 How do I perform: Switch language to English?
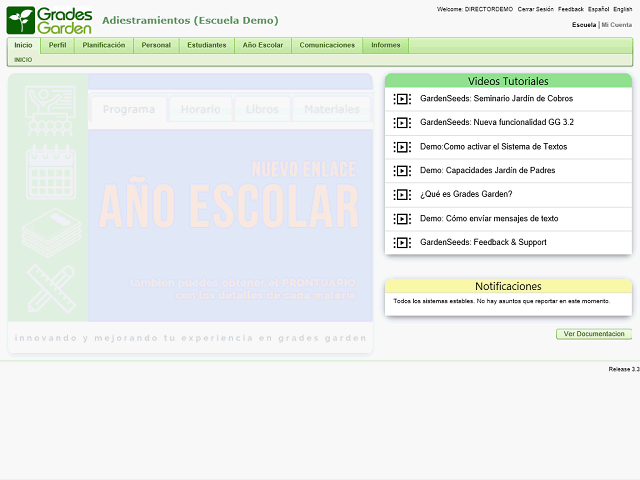point(622,9)
